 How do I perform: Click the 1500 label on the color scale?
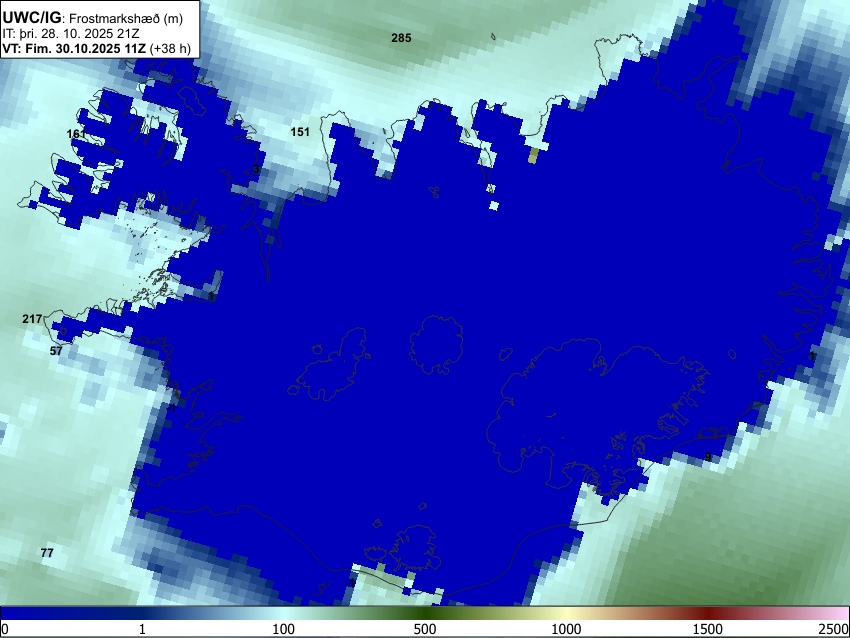[x=708, y=629]
